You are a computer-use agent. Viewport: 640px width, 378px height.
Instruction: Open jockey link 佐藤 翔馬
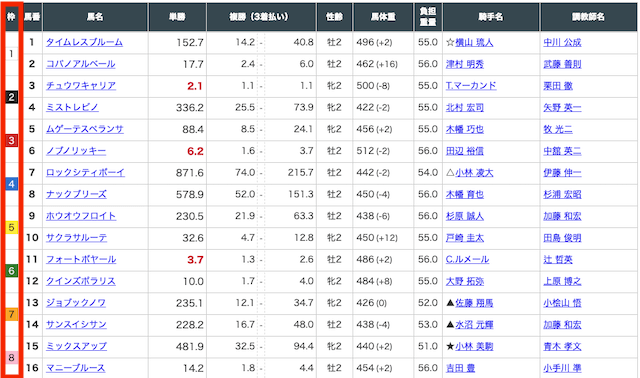474,303
